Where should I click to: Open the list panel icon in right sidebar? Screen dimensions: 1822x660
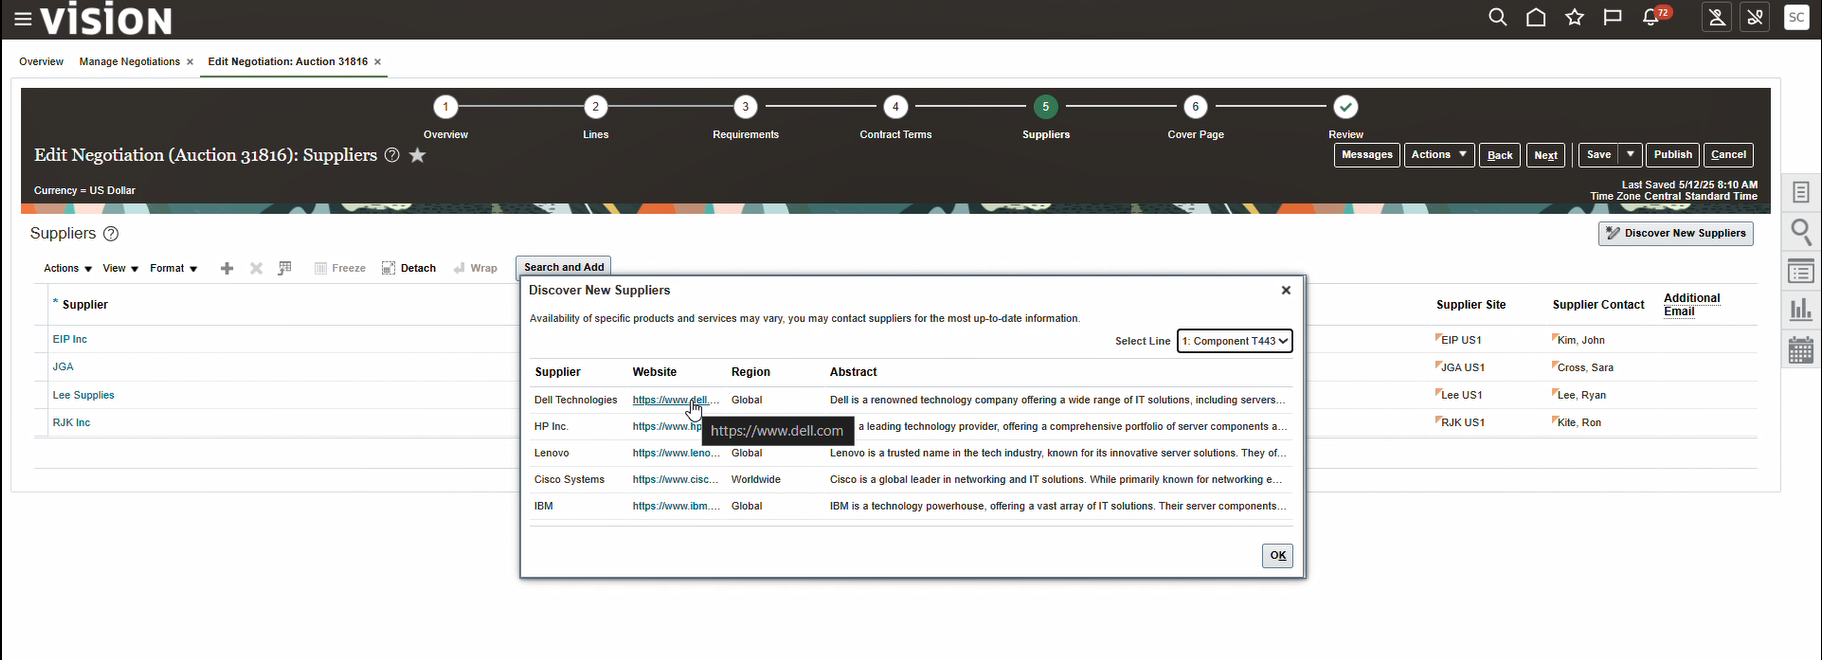pos(1801,271)
